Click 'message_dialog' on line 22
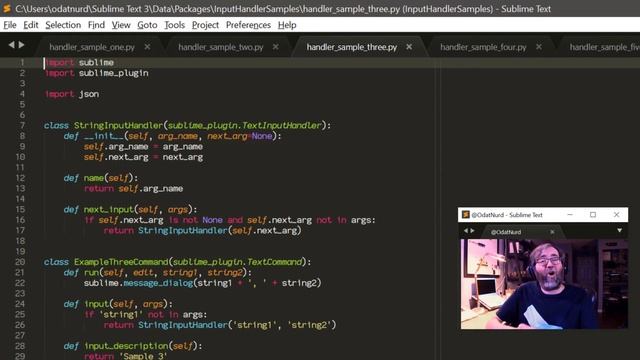The height and width of the screenshot is (360, 640). pyautogui.click(x=158, y=283)
